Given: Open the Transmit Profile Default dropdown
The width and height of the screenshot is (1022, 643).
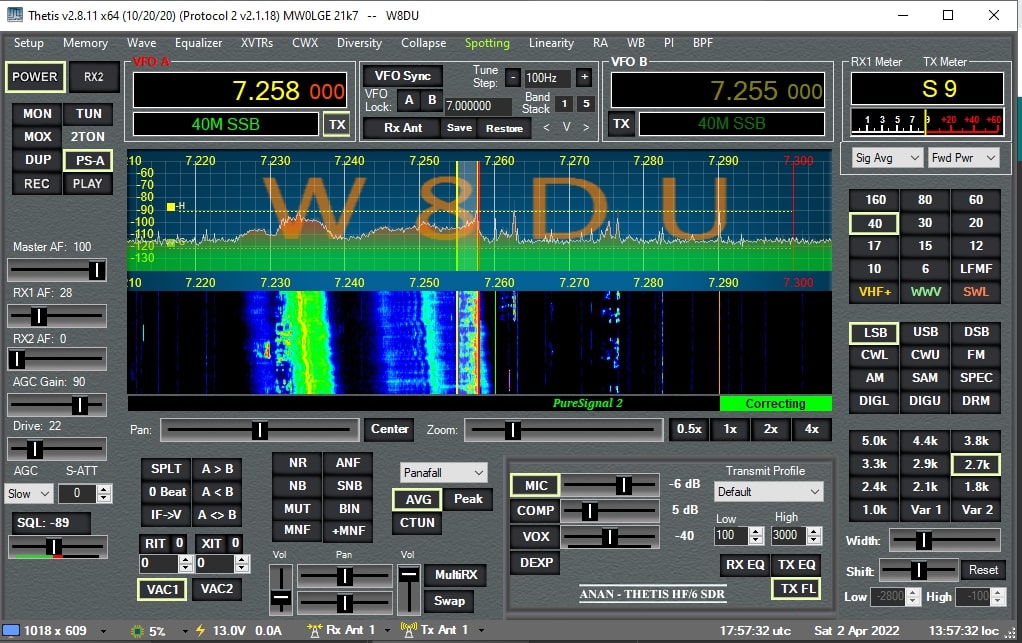Looking at the screenshot, I should [x=768, y=492].
